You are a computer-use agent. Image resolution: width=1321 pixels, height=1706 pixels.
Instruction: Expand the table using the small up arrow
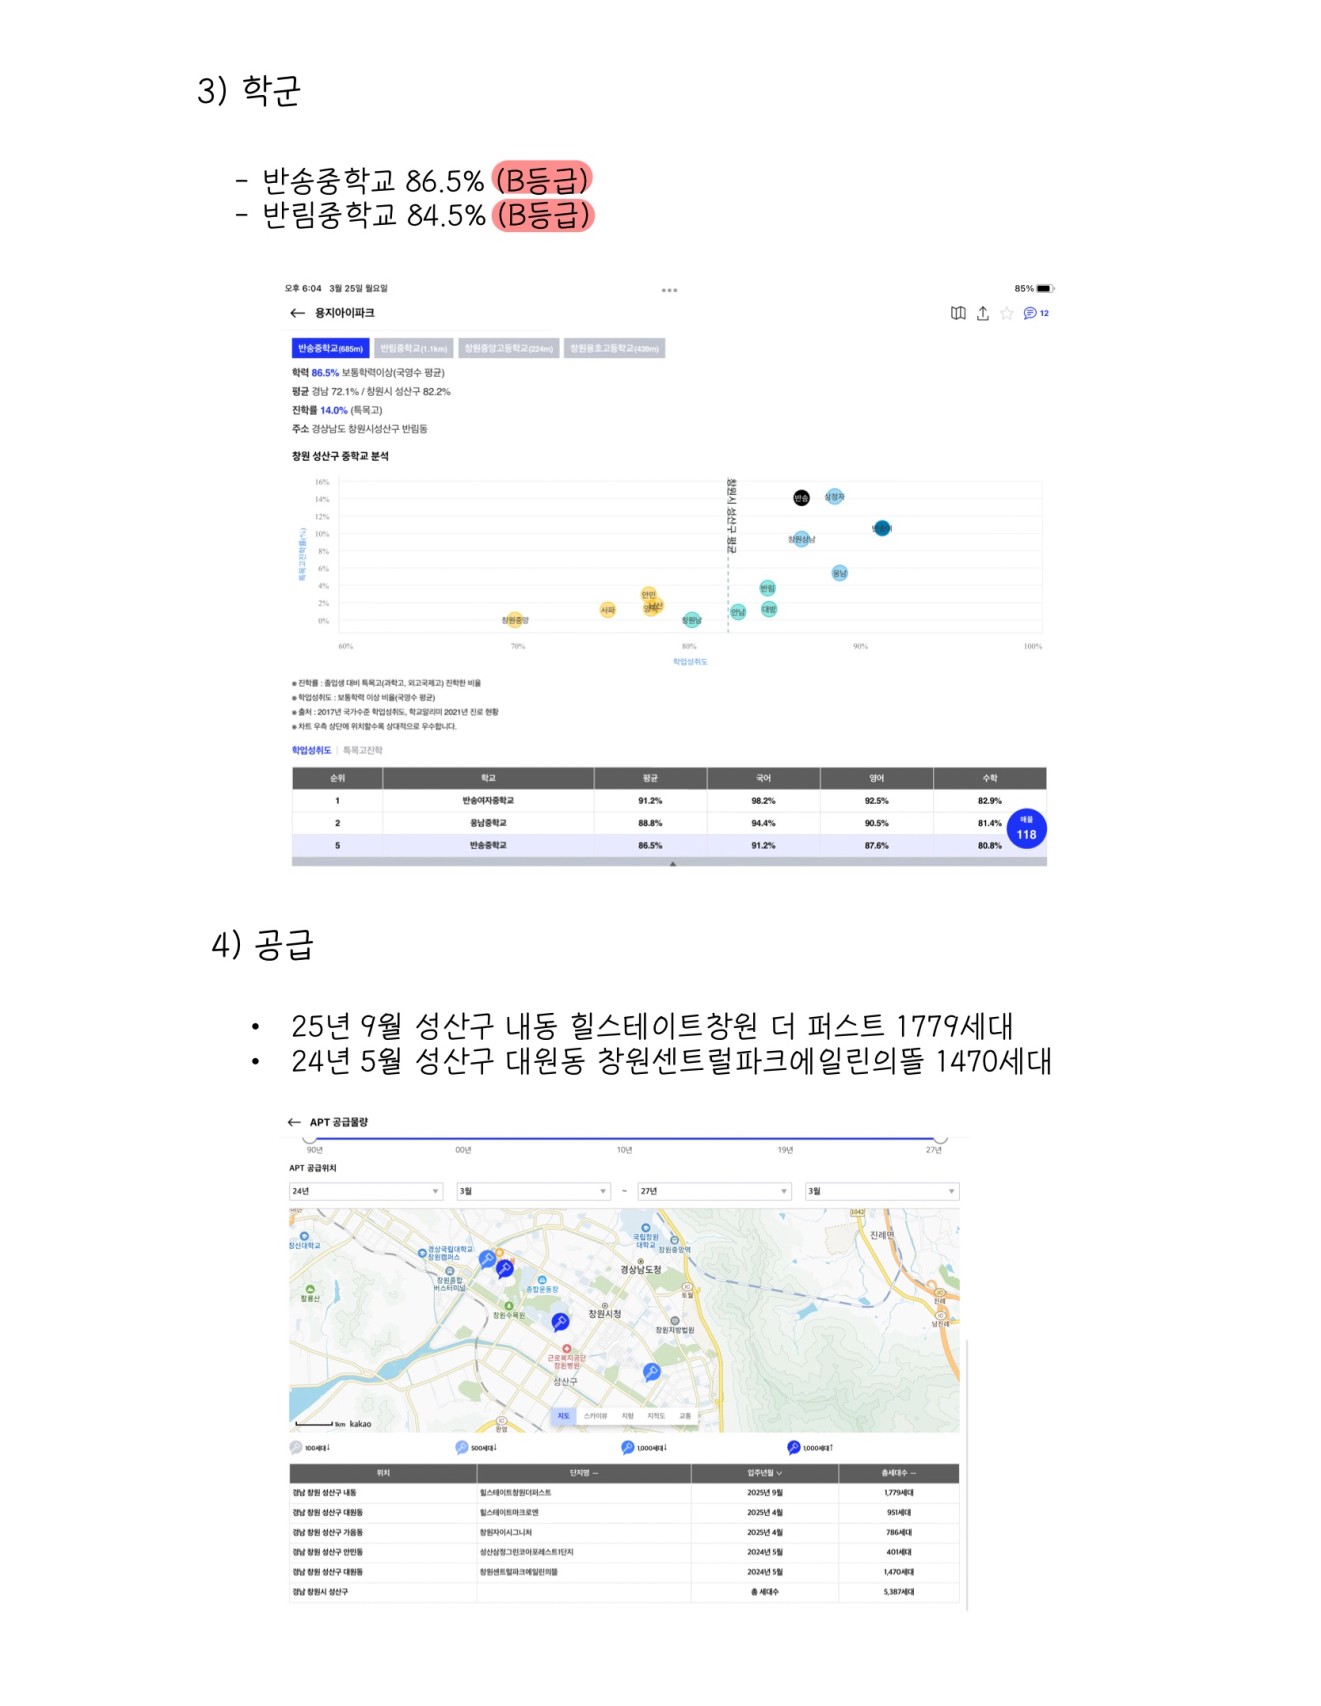[673, 862]
